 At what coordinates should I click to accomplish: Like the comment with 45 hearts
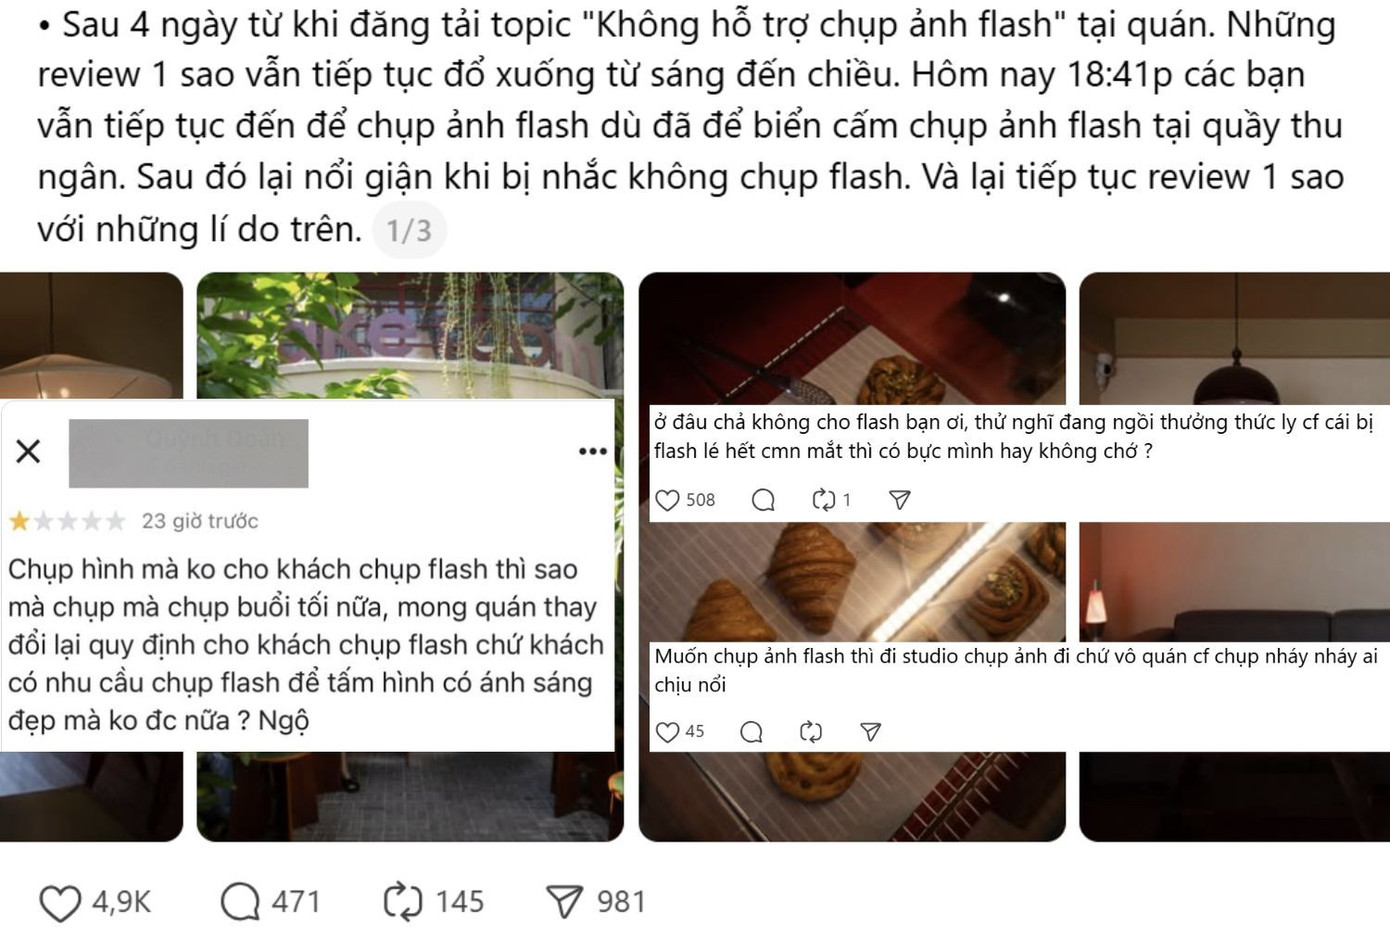667,732
